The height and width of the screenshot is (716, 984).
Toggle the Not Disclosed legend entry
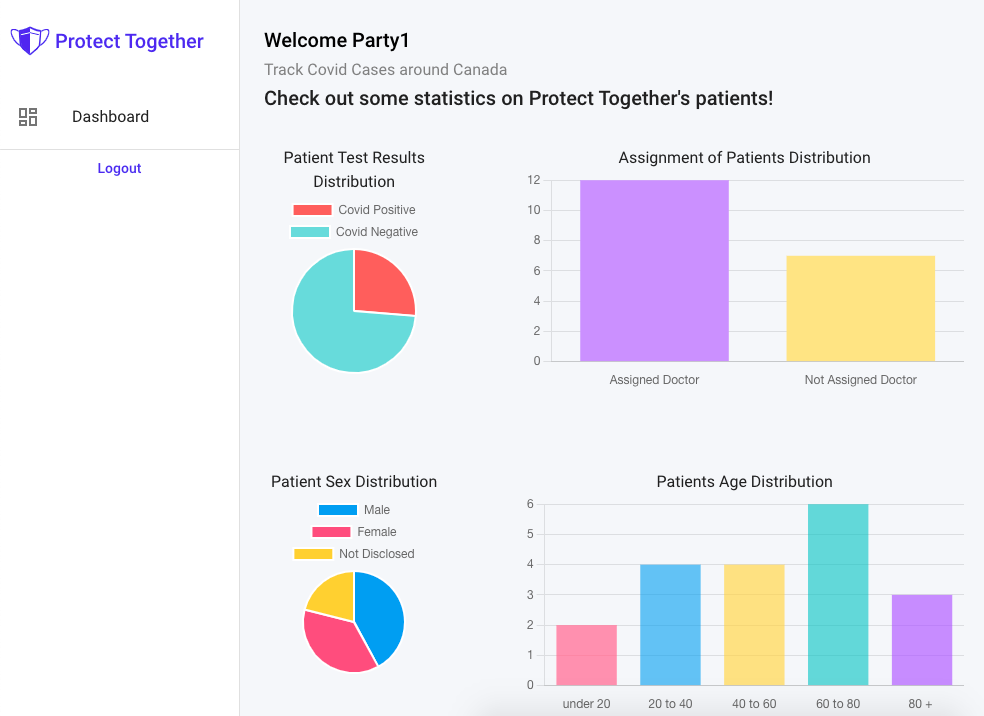354,553
